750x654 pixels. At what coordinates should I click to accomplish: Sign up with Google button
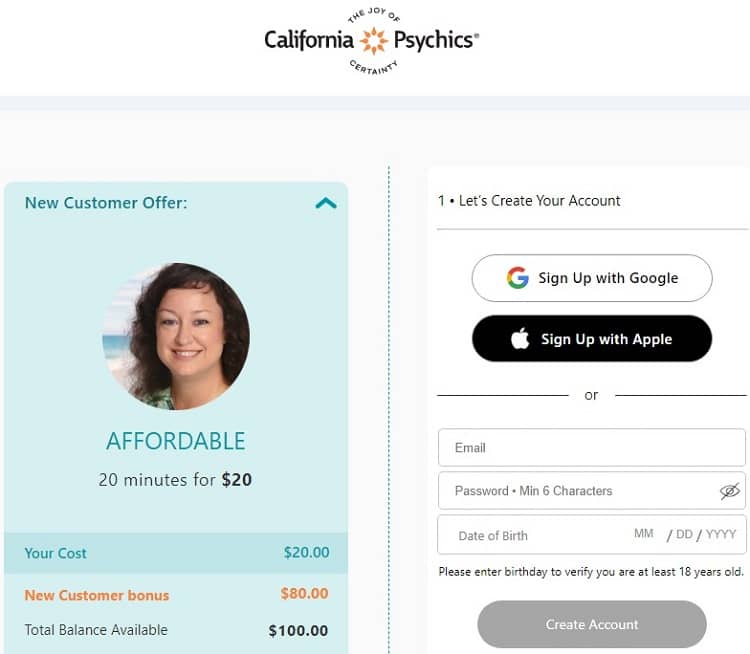tap(592, 278)
